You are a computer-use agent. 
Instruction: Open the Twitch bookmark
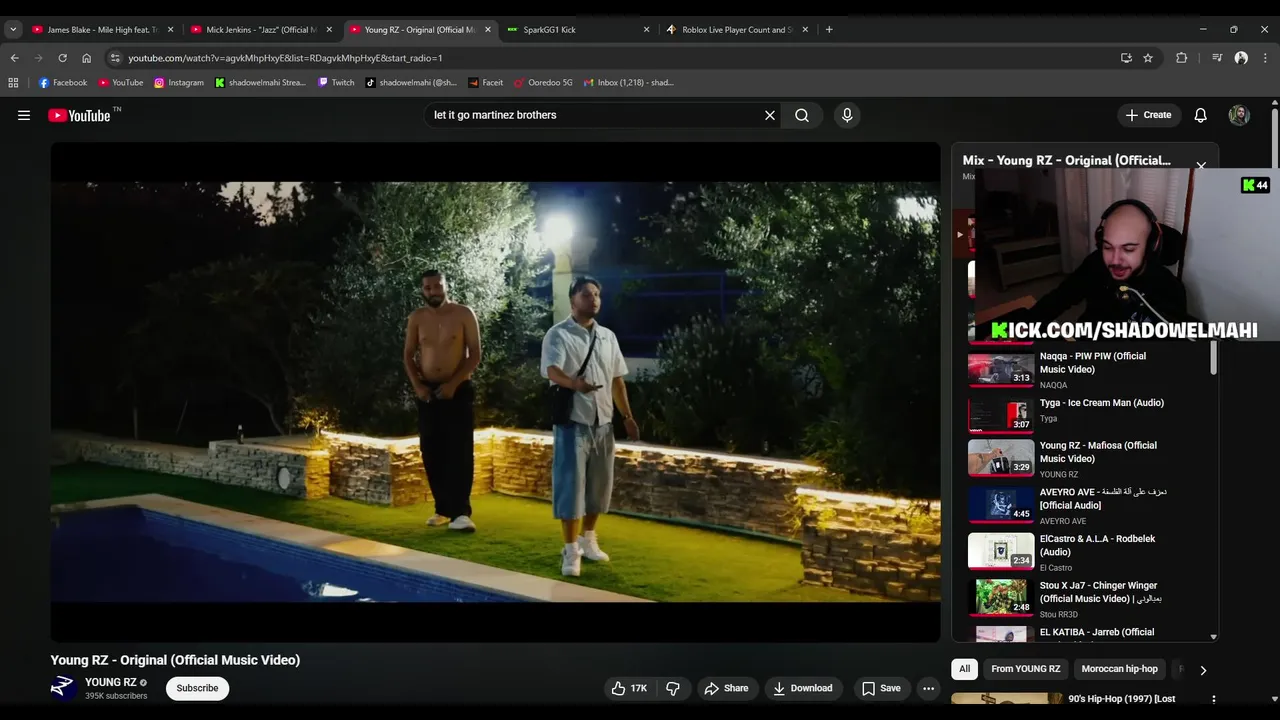pos(336,83)
